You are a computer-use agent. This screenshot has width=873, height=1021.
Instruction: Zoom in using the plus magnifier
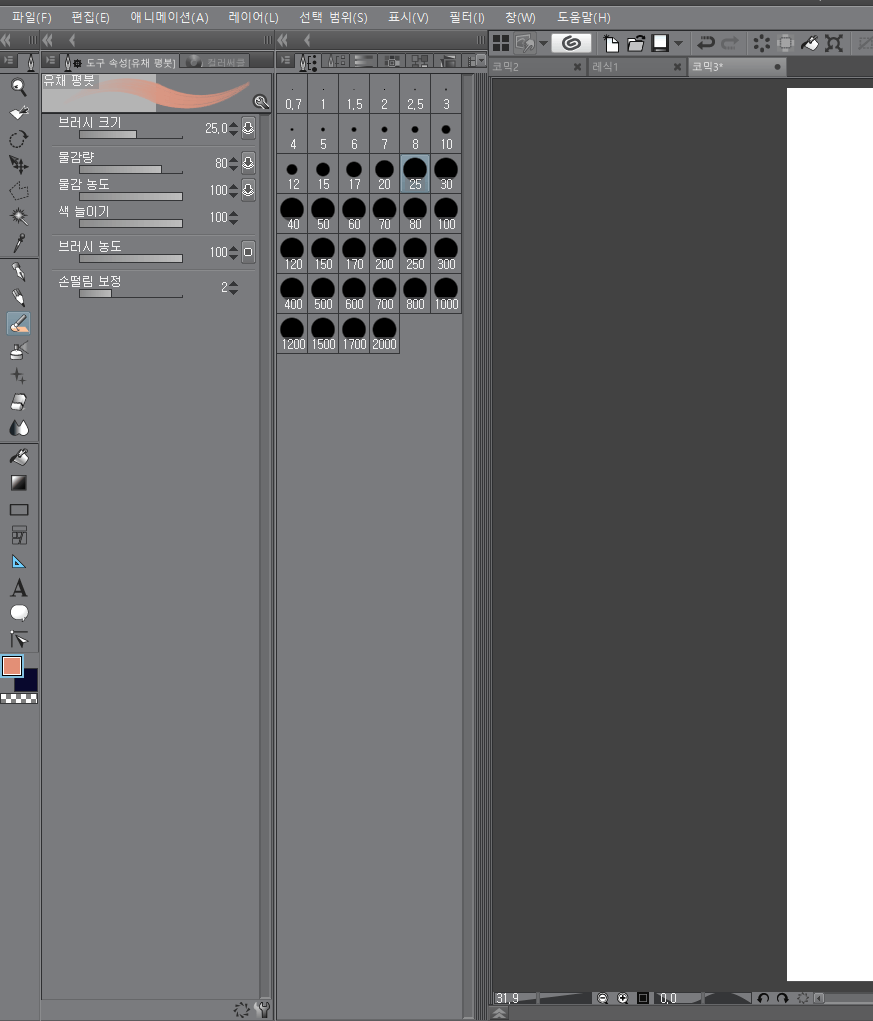click(x=622, y=998)
